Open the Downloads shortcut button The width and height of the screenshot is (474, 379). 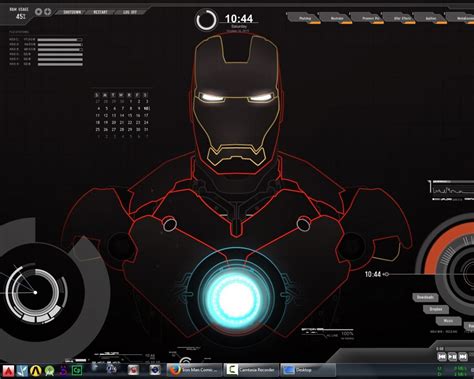click(425, 297)
